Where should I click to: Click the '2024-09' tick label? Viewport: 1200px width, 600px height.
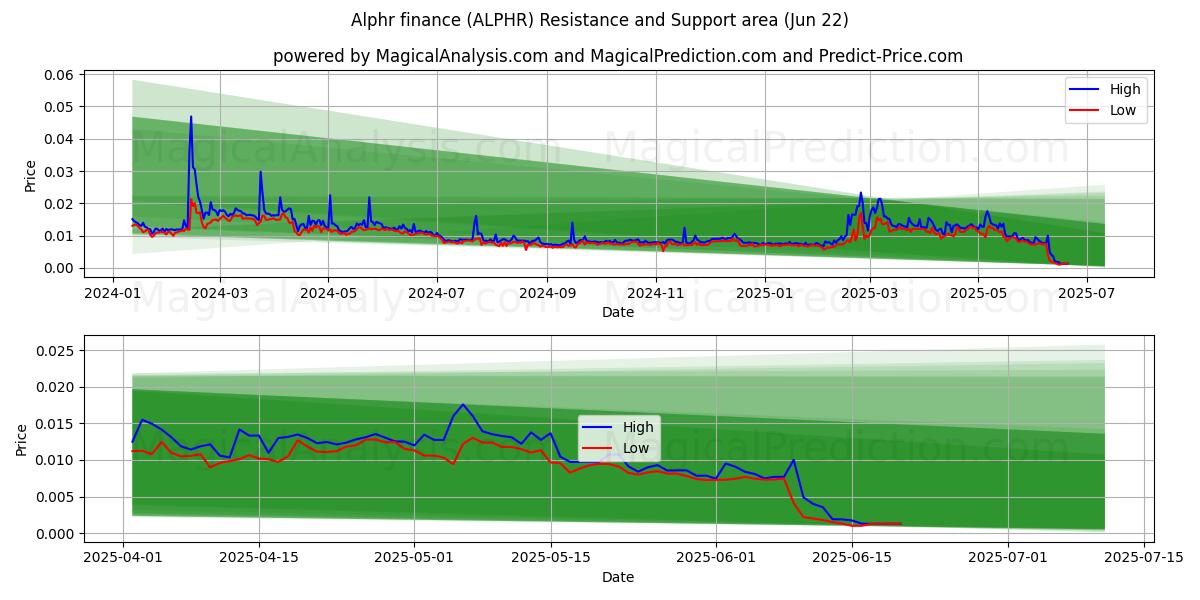[548, 293]
